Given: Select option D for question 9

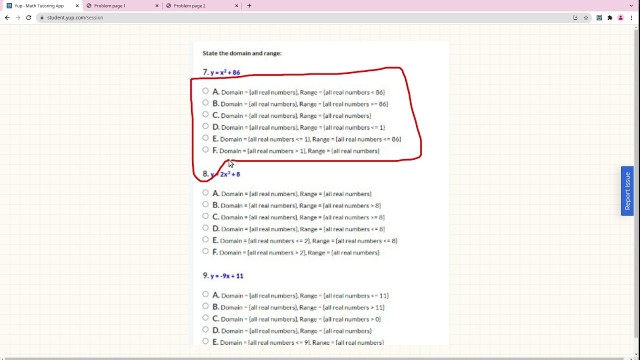Looking at the screenshot, I should click(205, 330).
